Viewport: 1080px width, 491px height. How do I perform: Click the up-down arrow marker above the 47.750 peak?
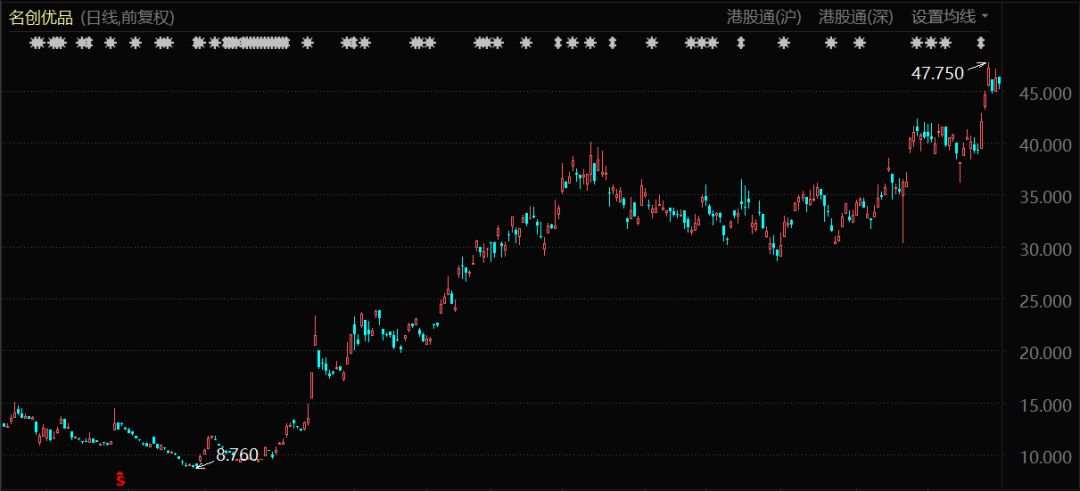pos(981,42)
